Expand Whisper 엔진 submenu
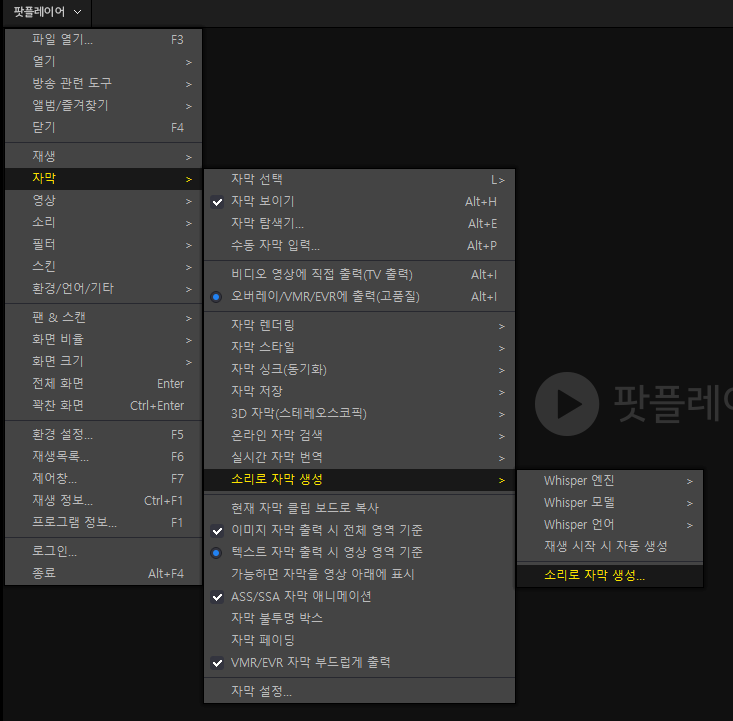The width and height of the screenshot is (733, 721). coord(610,481)
